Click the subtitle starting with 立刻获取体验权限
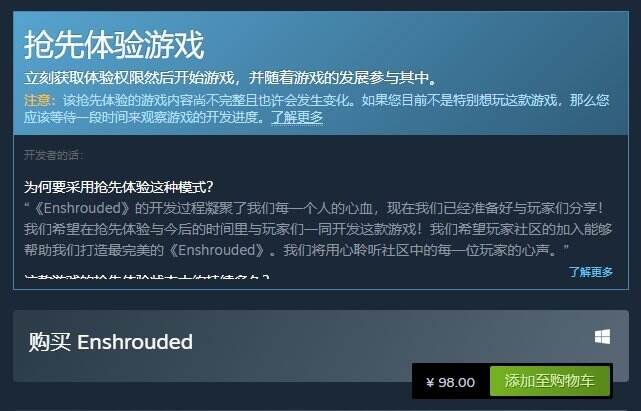Image resolution: width=641 pixels, height=411 pixels. pyautogui.click(x=230, y=78)
